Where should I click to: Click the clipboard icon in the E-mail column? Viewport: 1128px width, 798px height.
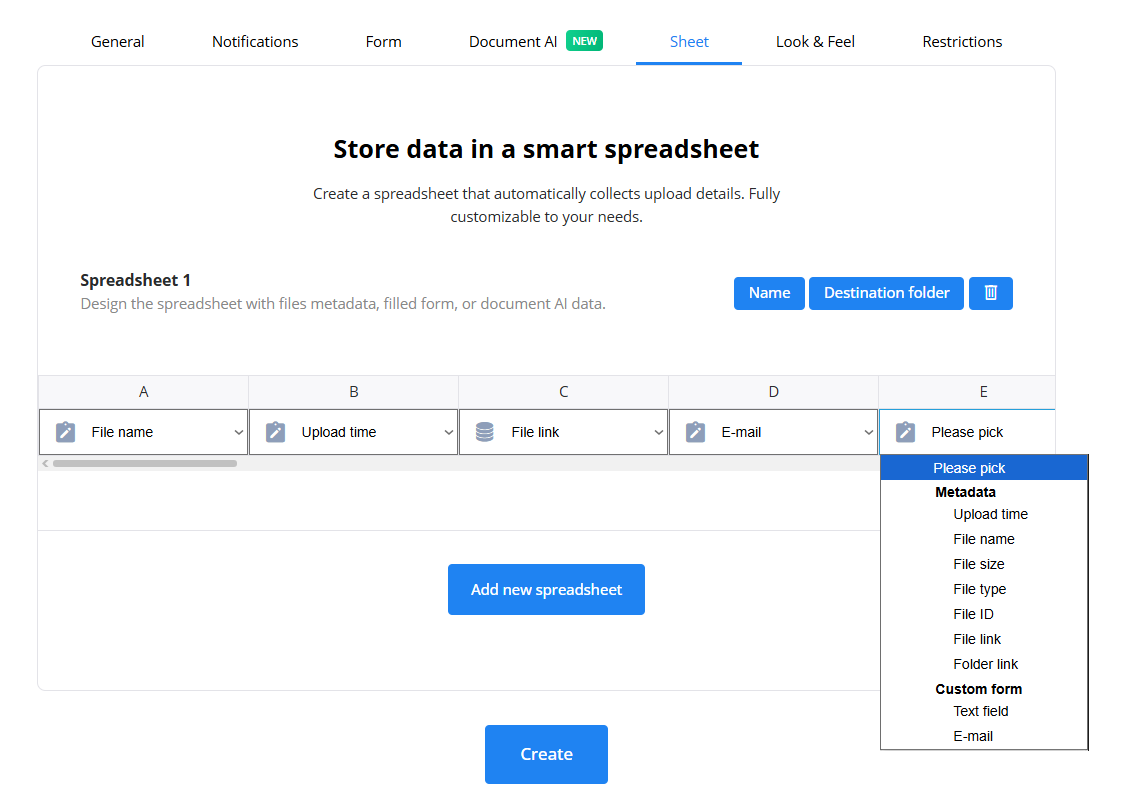pos(696,432)
